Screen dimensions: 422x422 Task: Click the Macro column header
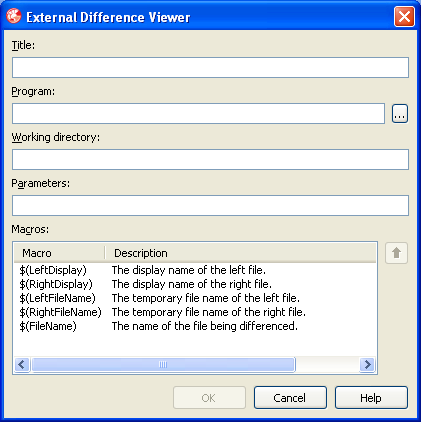60,253
